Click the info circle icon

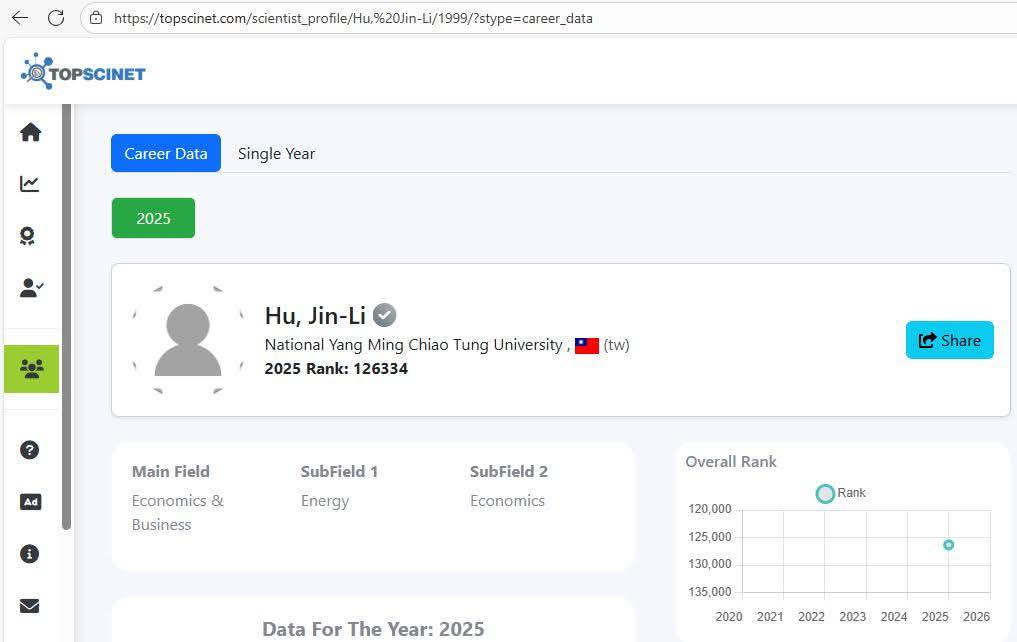point(30,554)
